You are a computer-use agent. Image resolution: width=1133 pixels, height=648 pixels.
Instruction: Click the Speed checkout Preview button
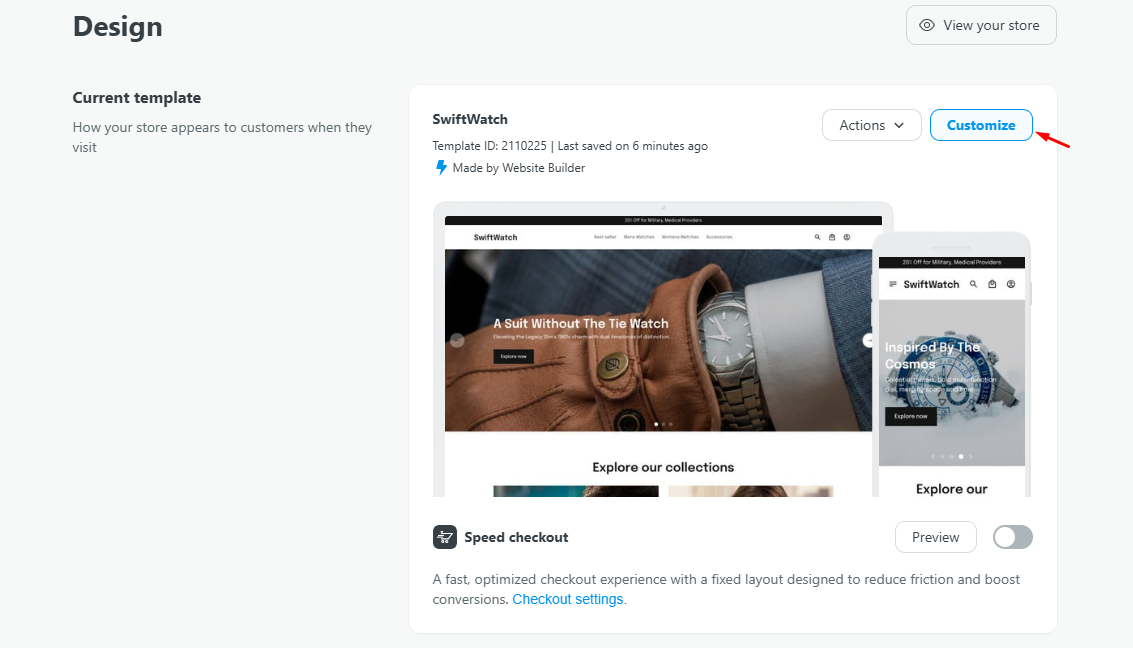coord(935,537)
